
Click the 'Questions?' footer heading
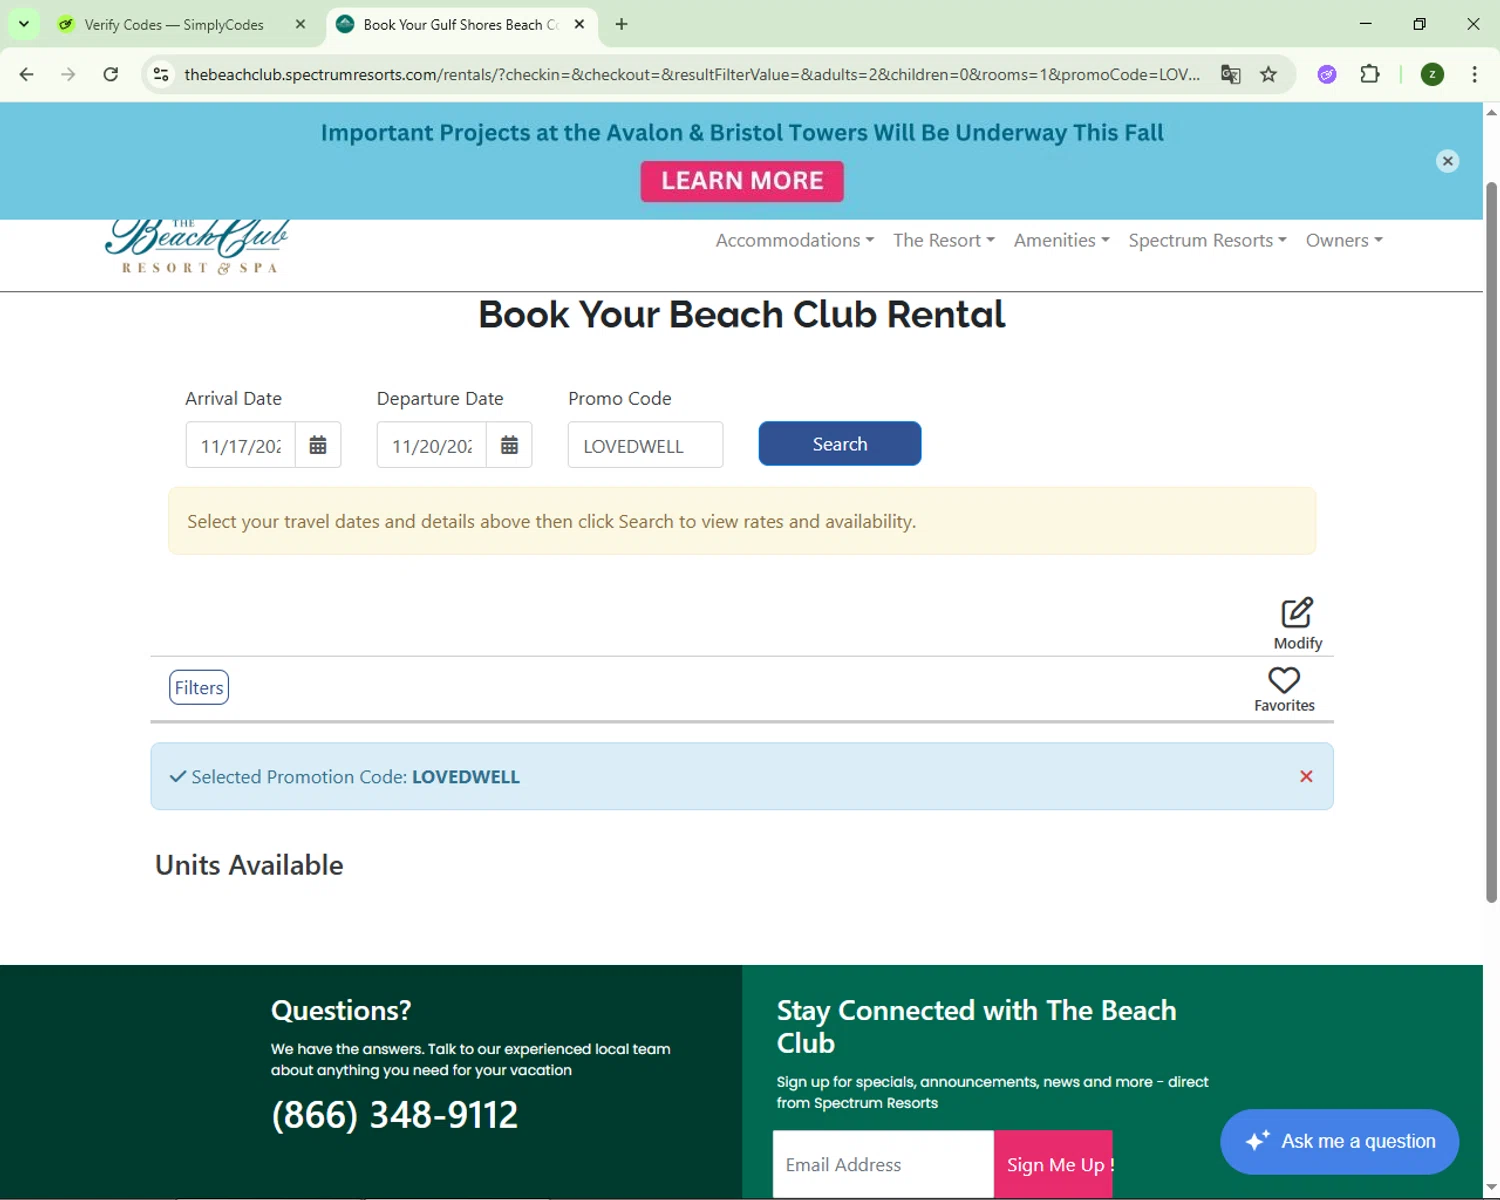[341, 1011]
